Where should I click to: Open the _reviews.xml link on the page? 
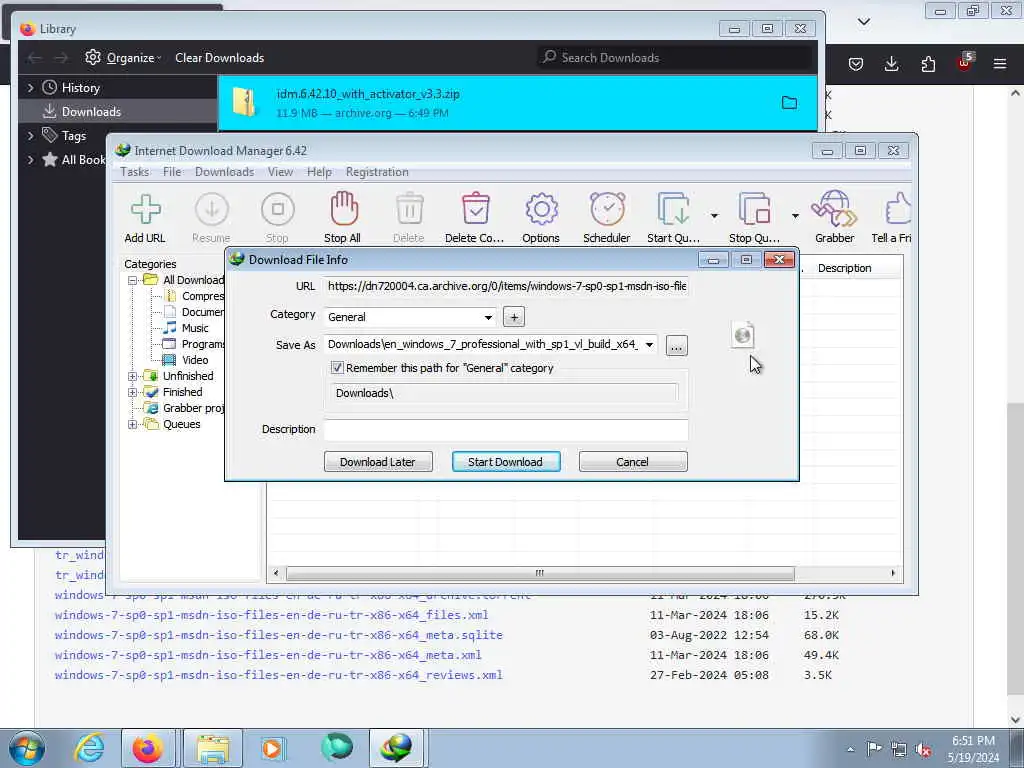click(278, 675)
